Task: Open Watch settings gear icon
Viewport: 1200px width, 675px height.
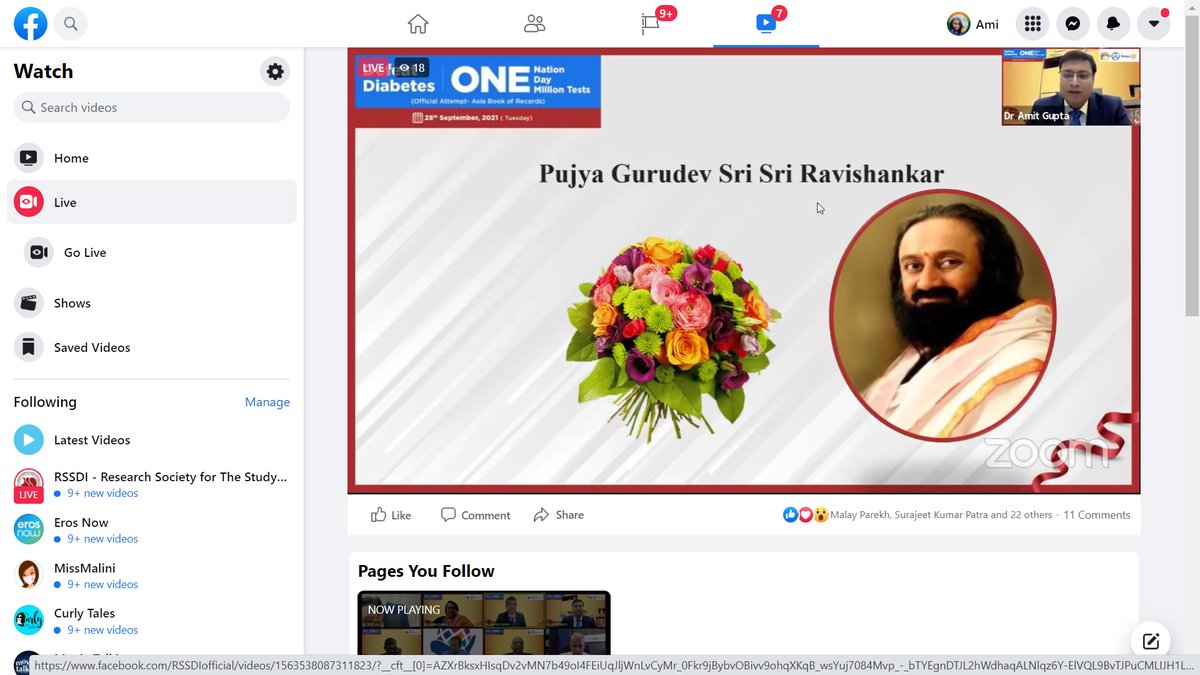Action: point(275,71)
